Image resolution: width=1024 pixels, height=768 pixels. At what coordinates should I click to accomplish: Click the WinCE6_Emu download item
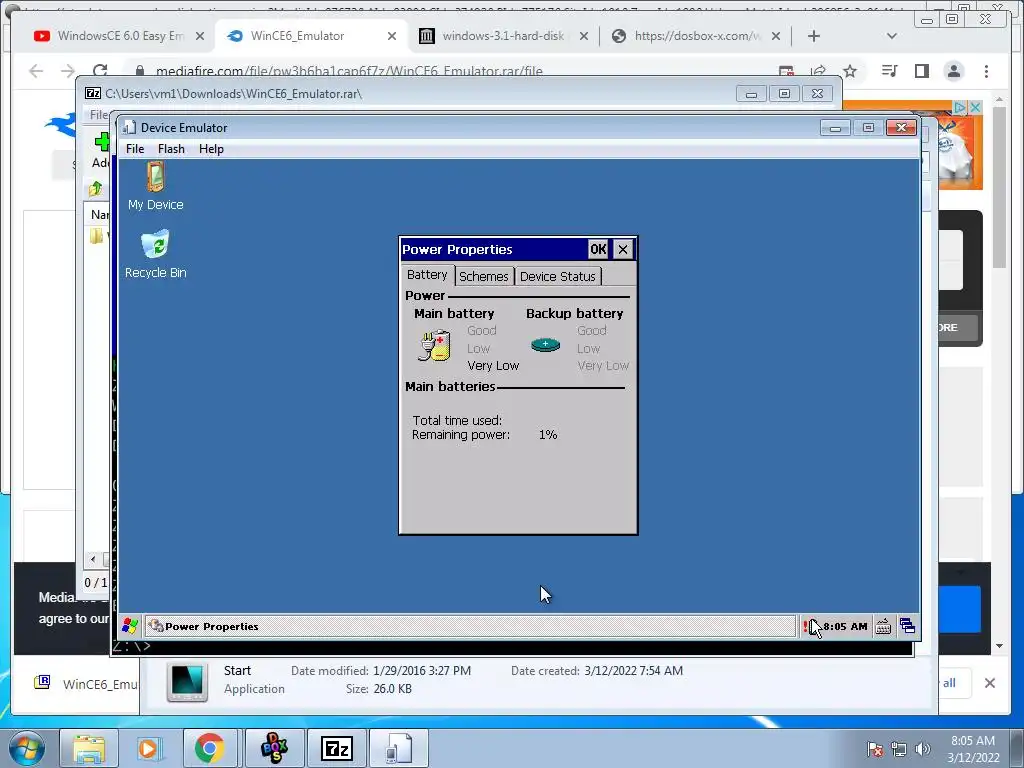[x=85, y=684]
